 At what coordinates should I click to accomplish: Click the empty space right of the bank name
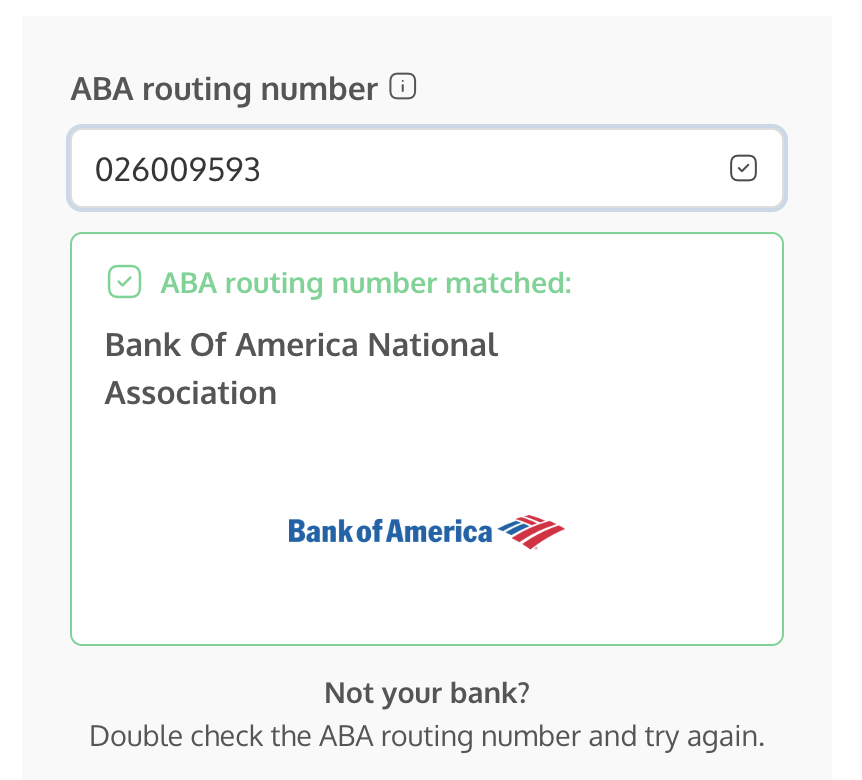coord(640,368)
